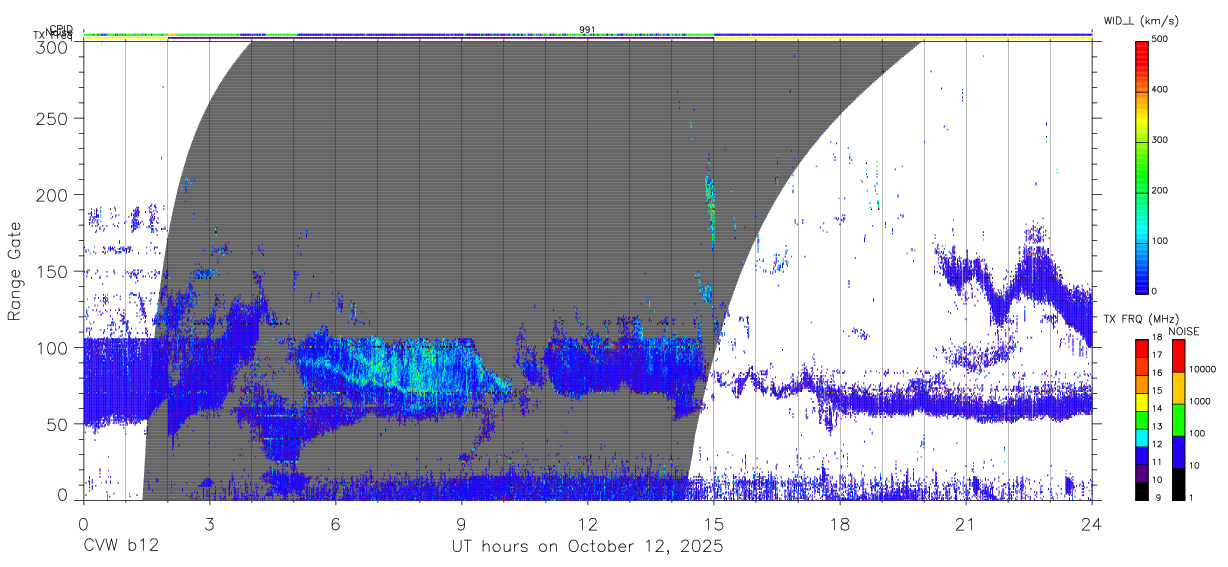
Task: Click the 1000 label on the NOISE legend
Action: (1199, 402)
